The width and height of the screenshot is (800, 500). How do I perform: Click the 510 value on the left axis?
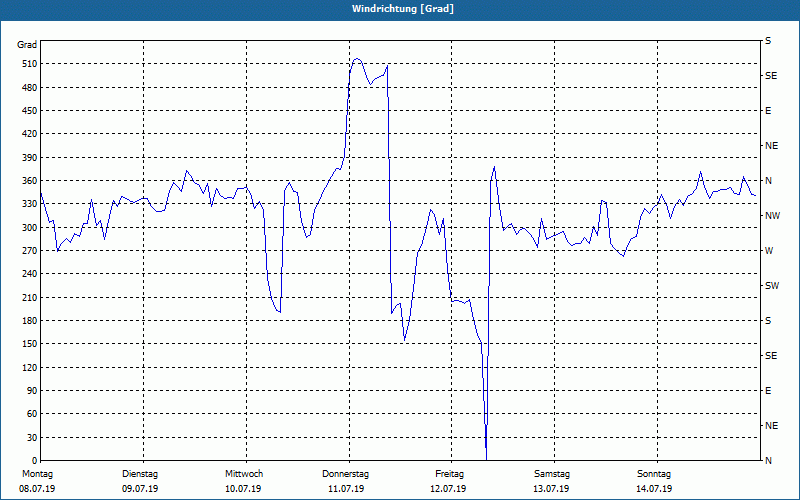point(29,64)
